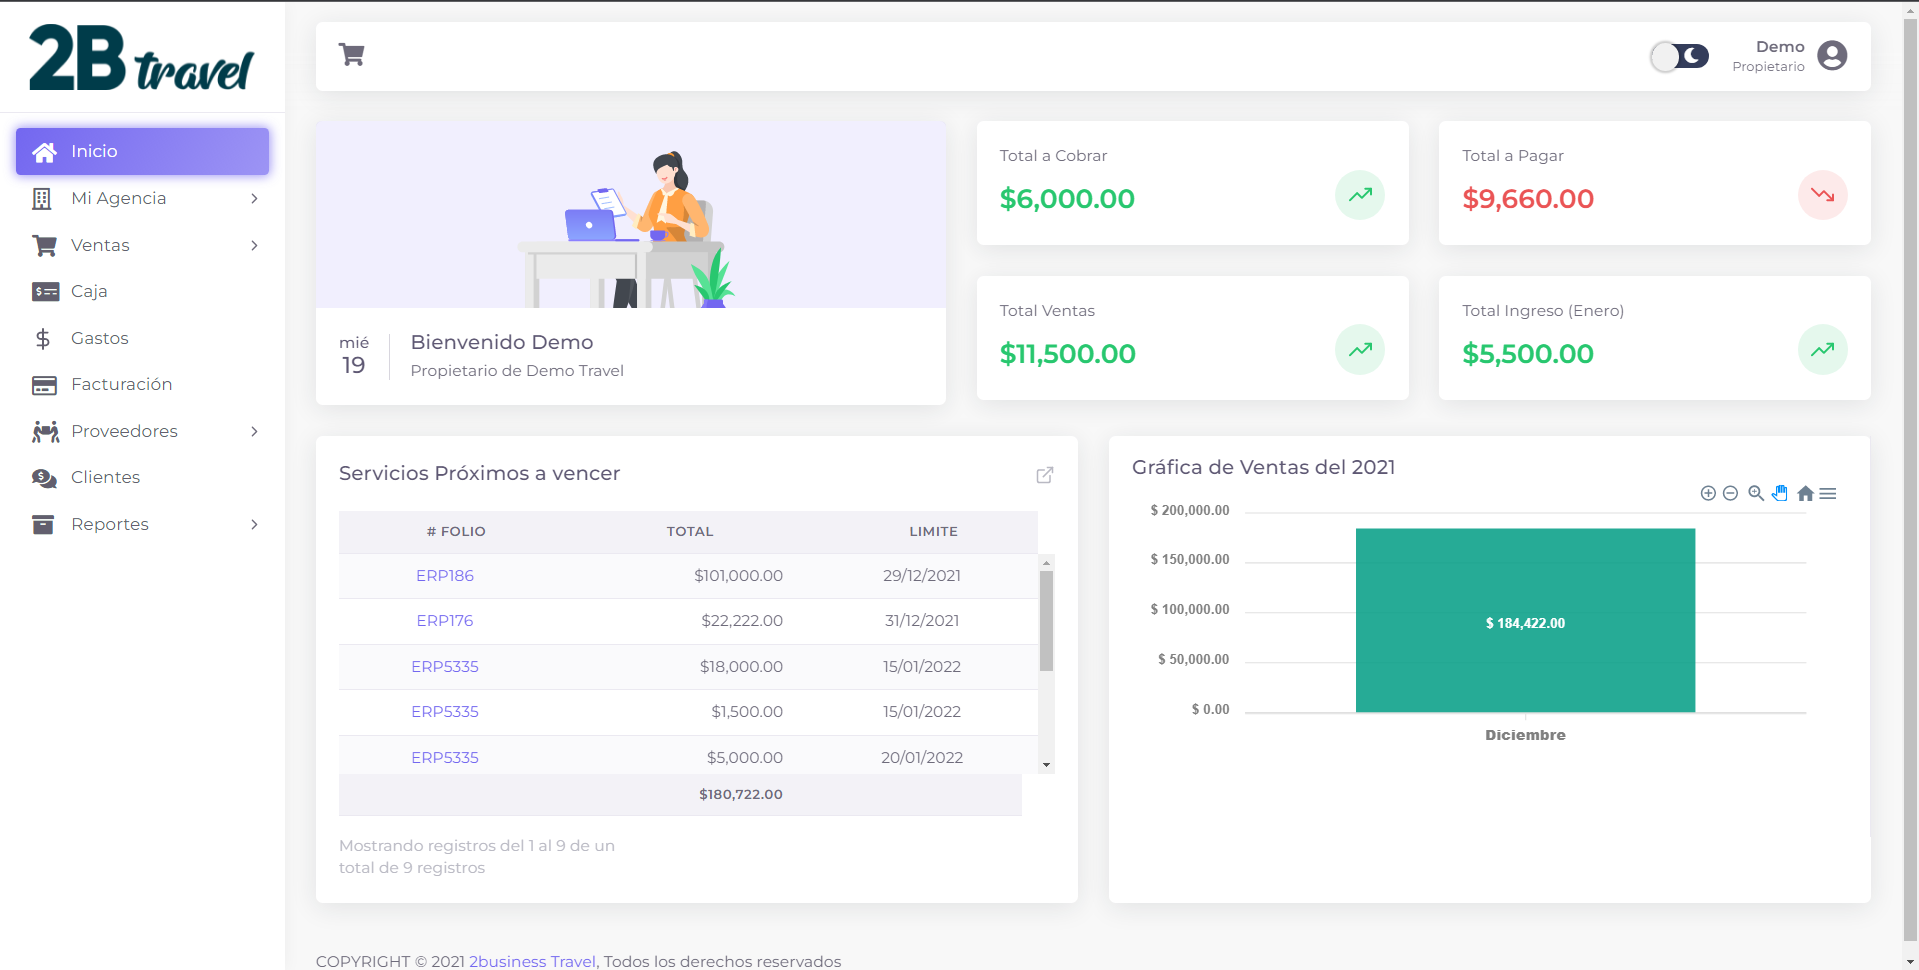
Task: Click the $22,222.00 total cell
Action: point(742,621)
